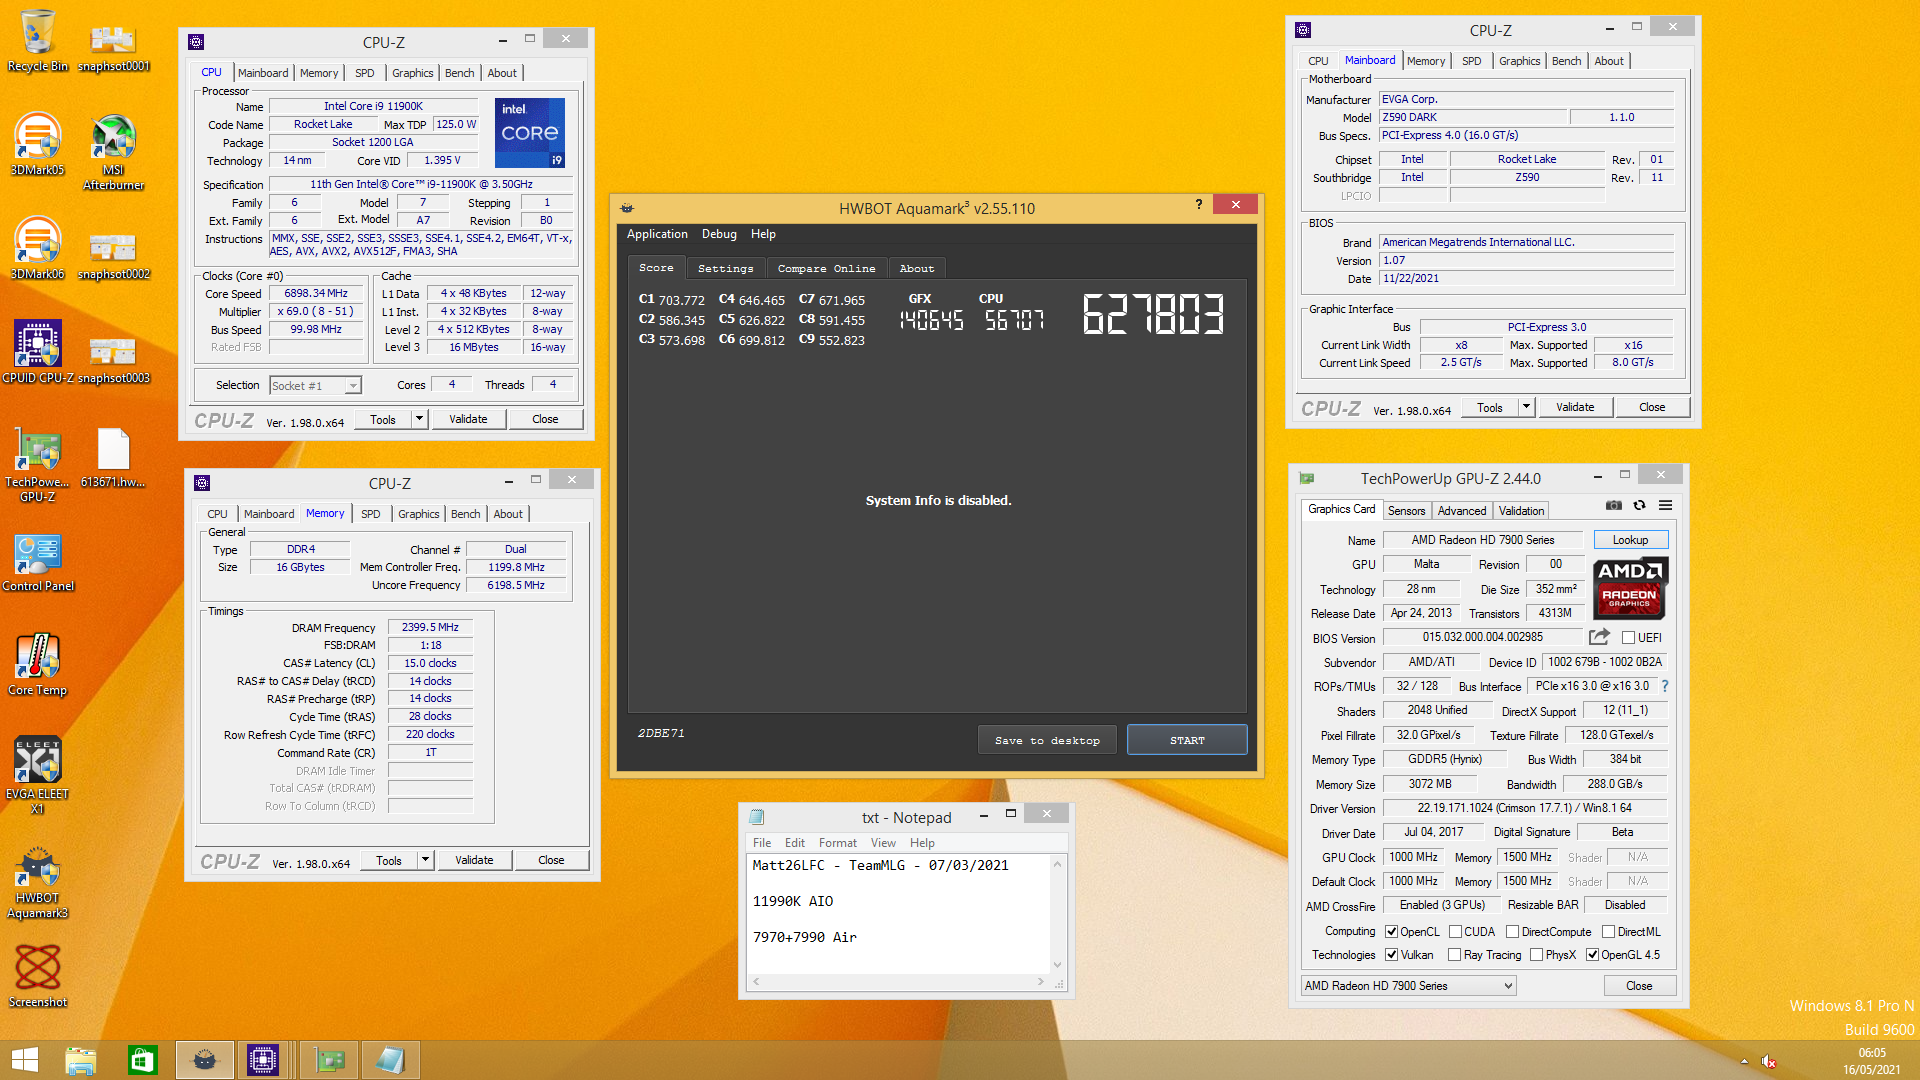Click the bus interface question mark in GPU-Z

pos(1665,686)
